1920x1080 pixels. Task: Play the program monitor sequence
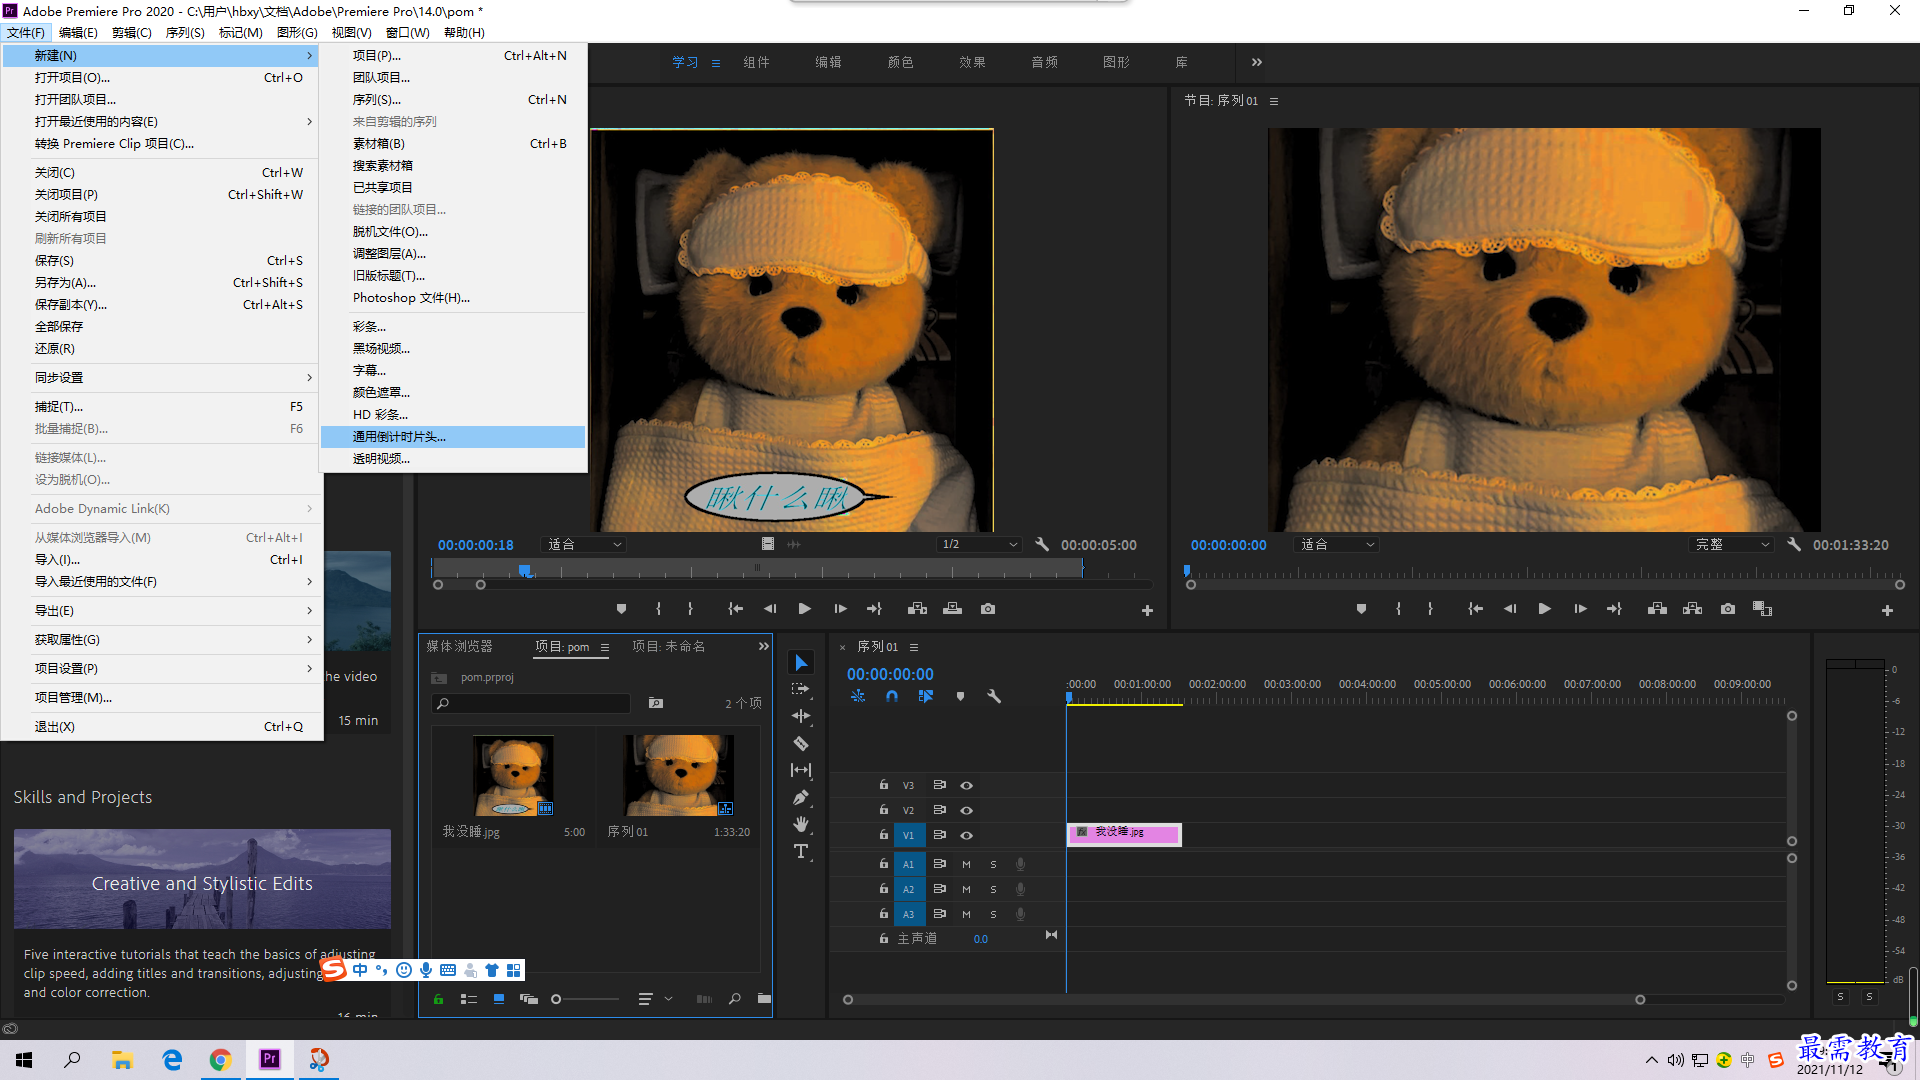click(1544, 609)
